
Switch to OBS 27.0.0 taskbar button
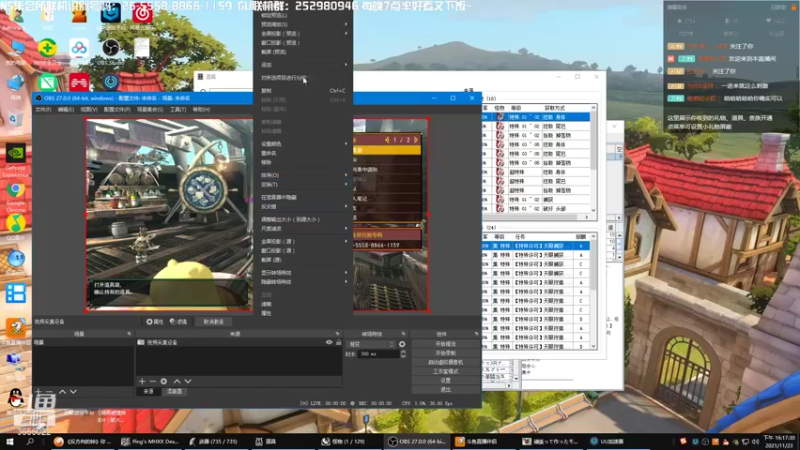pos(416,441)
